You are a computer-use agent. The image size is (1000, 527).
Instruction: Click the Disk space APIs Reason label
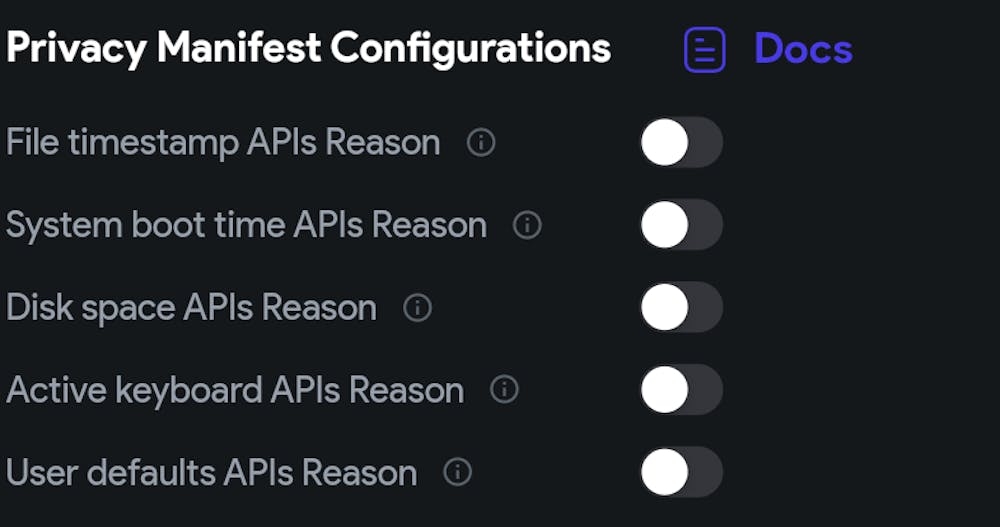click(x=191, y=307)
